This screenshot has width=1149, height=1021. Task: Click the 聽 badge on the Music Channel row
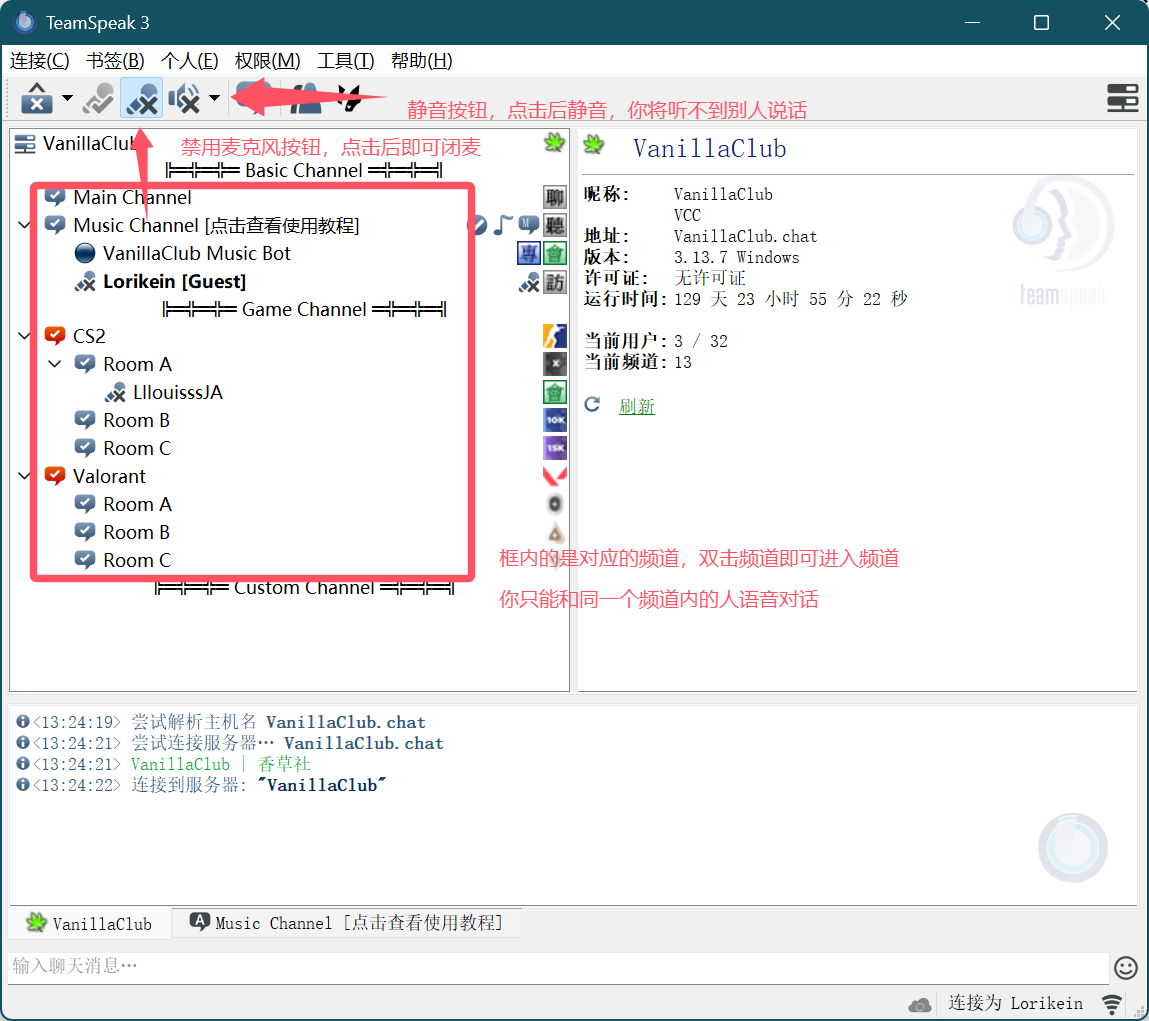pyautogui.click(x=555, y=225)
